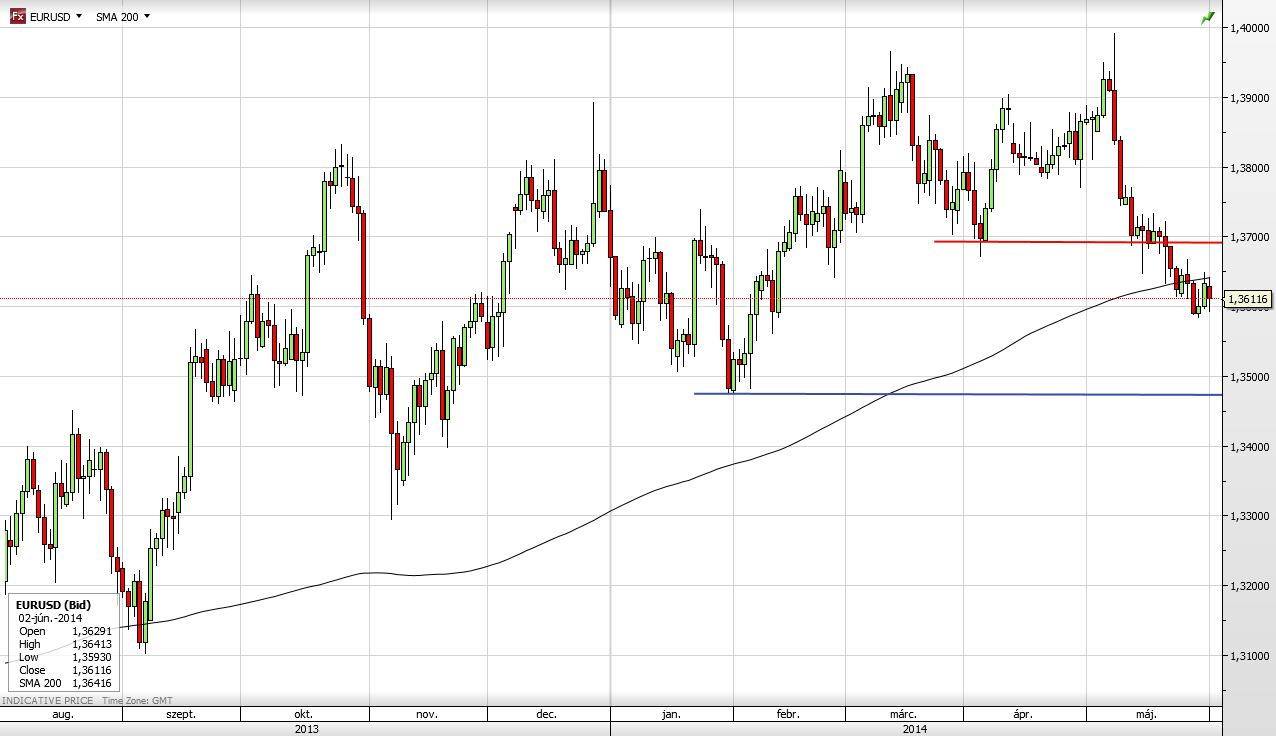Click the 02-jún.-2014 date in info box
The width and height of the screenshot is (1276, 736).
tap(51, 618)
